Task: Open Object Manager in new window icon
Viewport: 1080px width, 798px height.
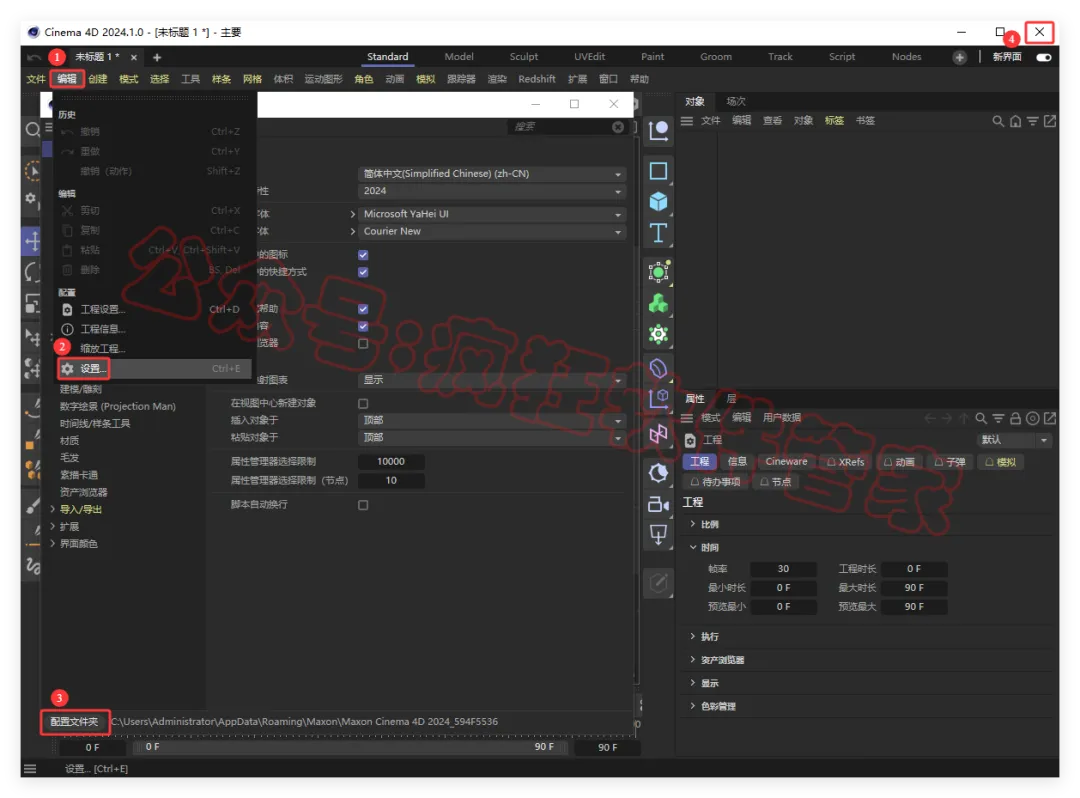Action: [x=1050, y=121]
